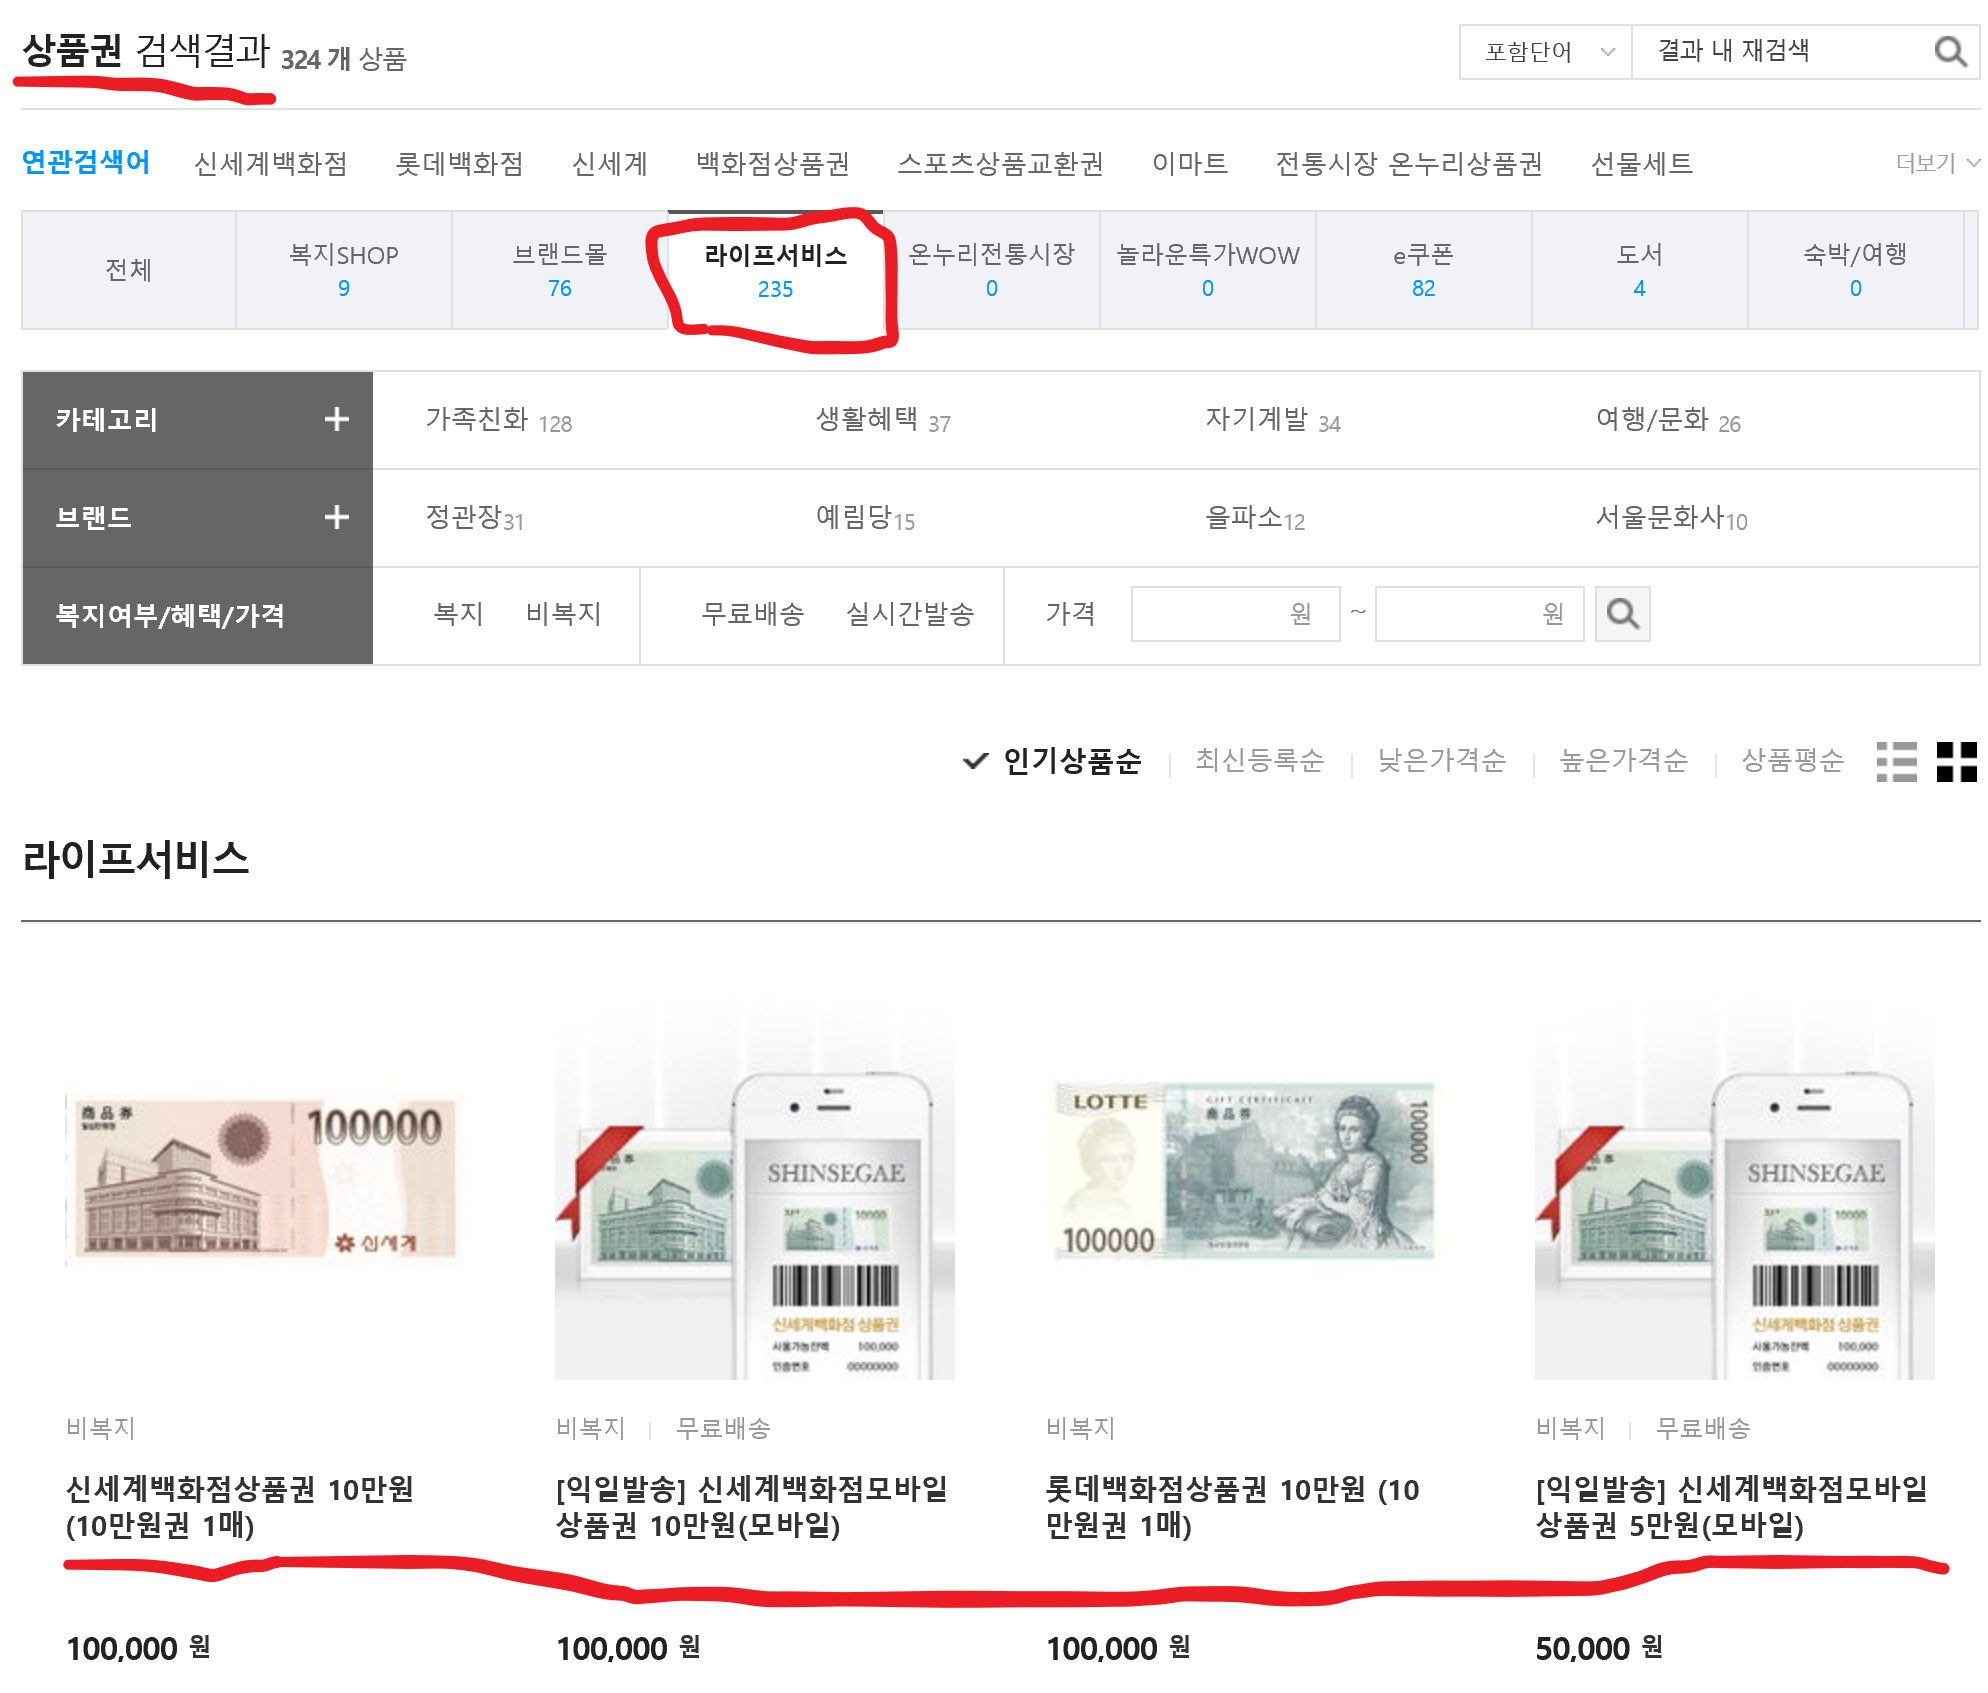Click the magnifier icon in re-search box
Image resolution: width=1988 pixels, height=1693 pixels.
pyautogui.click(x=1949, y=51)
